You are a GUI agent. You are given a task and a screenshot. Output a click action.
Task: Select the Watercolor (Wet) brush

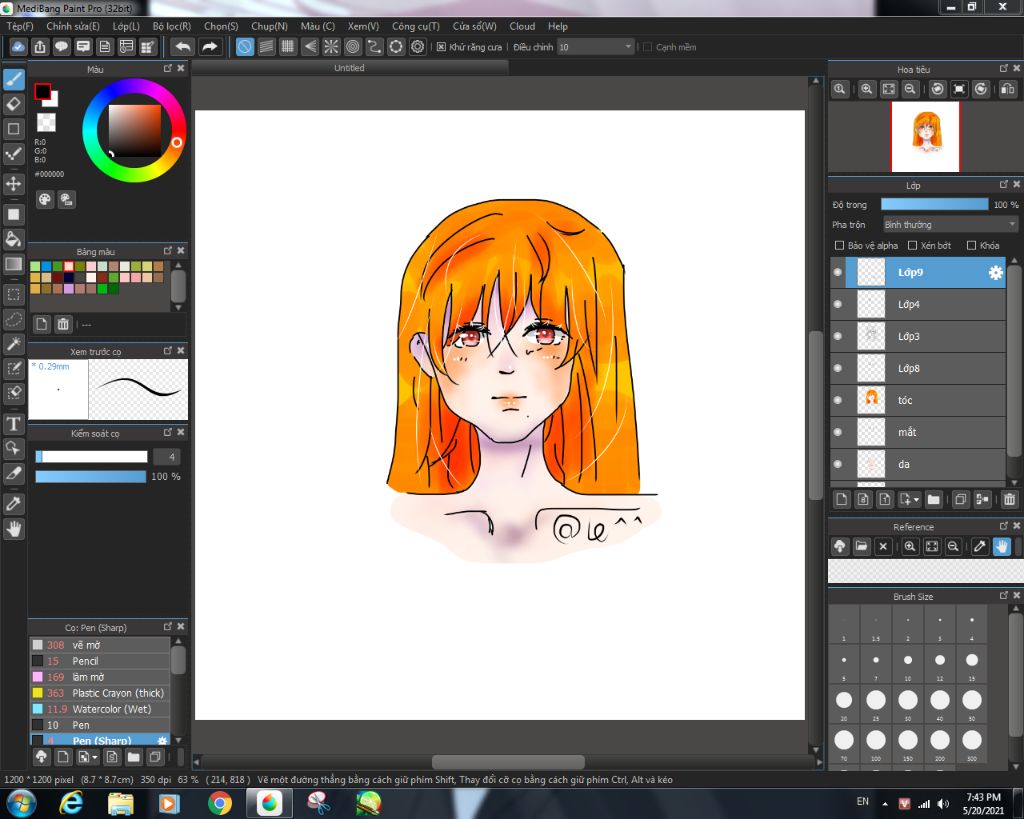click(x=100, y=709)
